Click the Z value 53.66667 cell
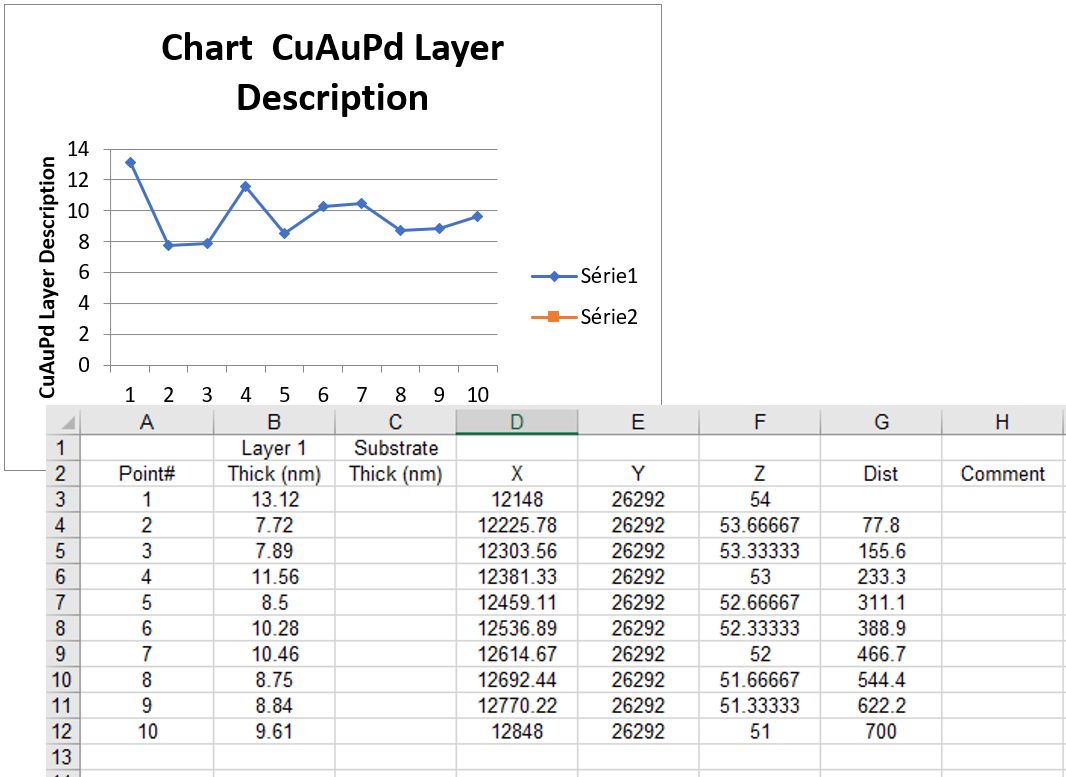 tap(759, 525)
